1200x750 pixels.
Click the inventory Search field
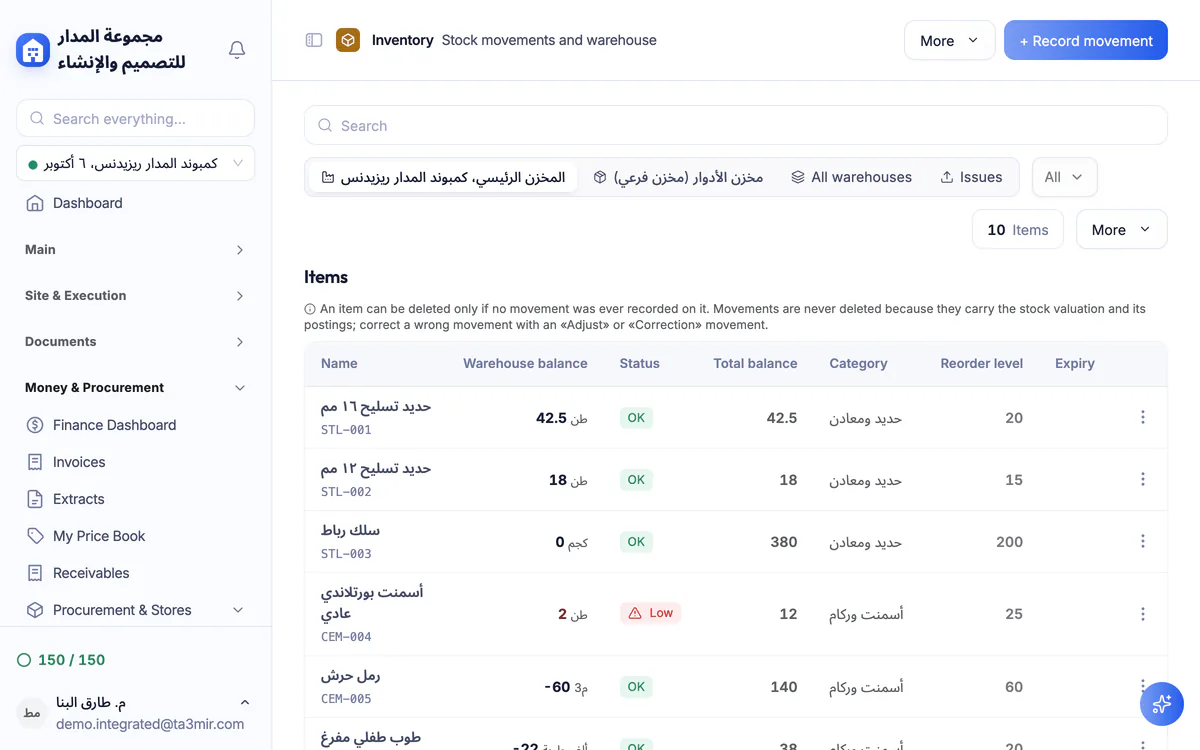click(736, 126)
